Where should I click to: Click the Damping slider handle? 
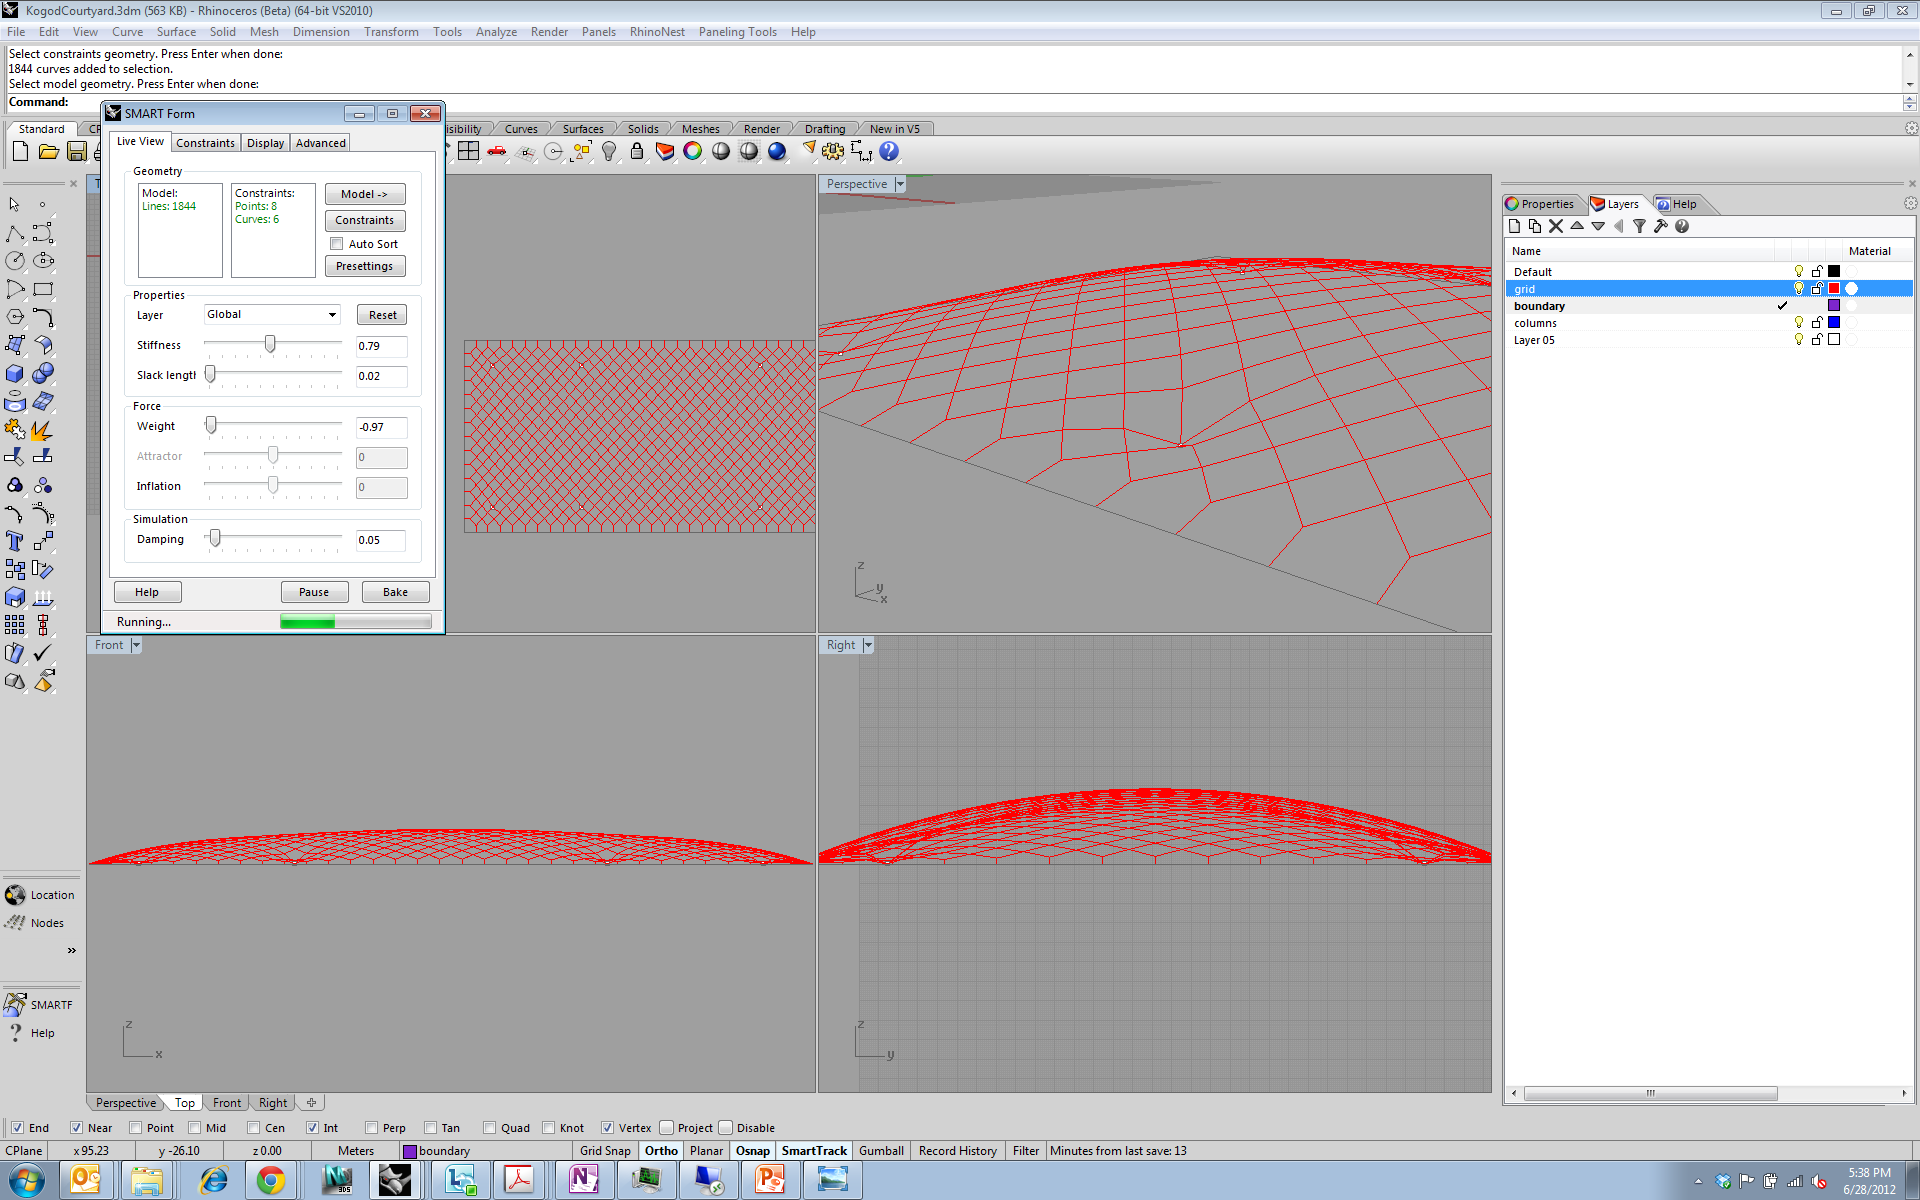pos(215,538)
